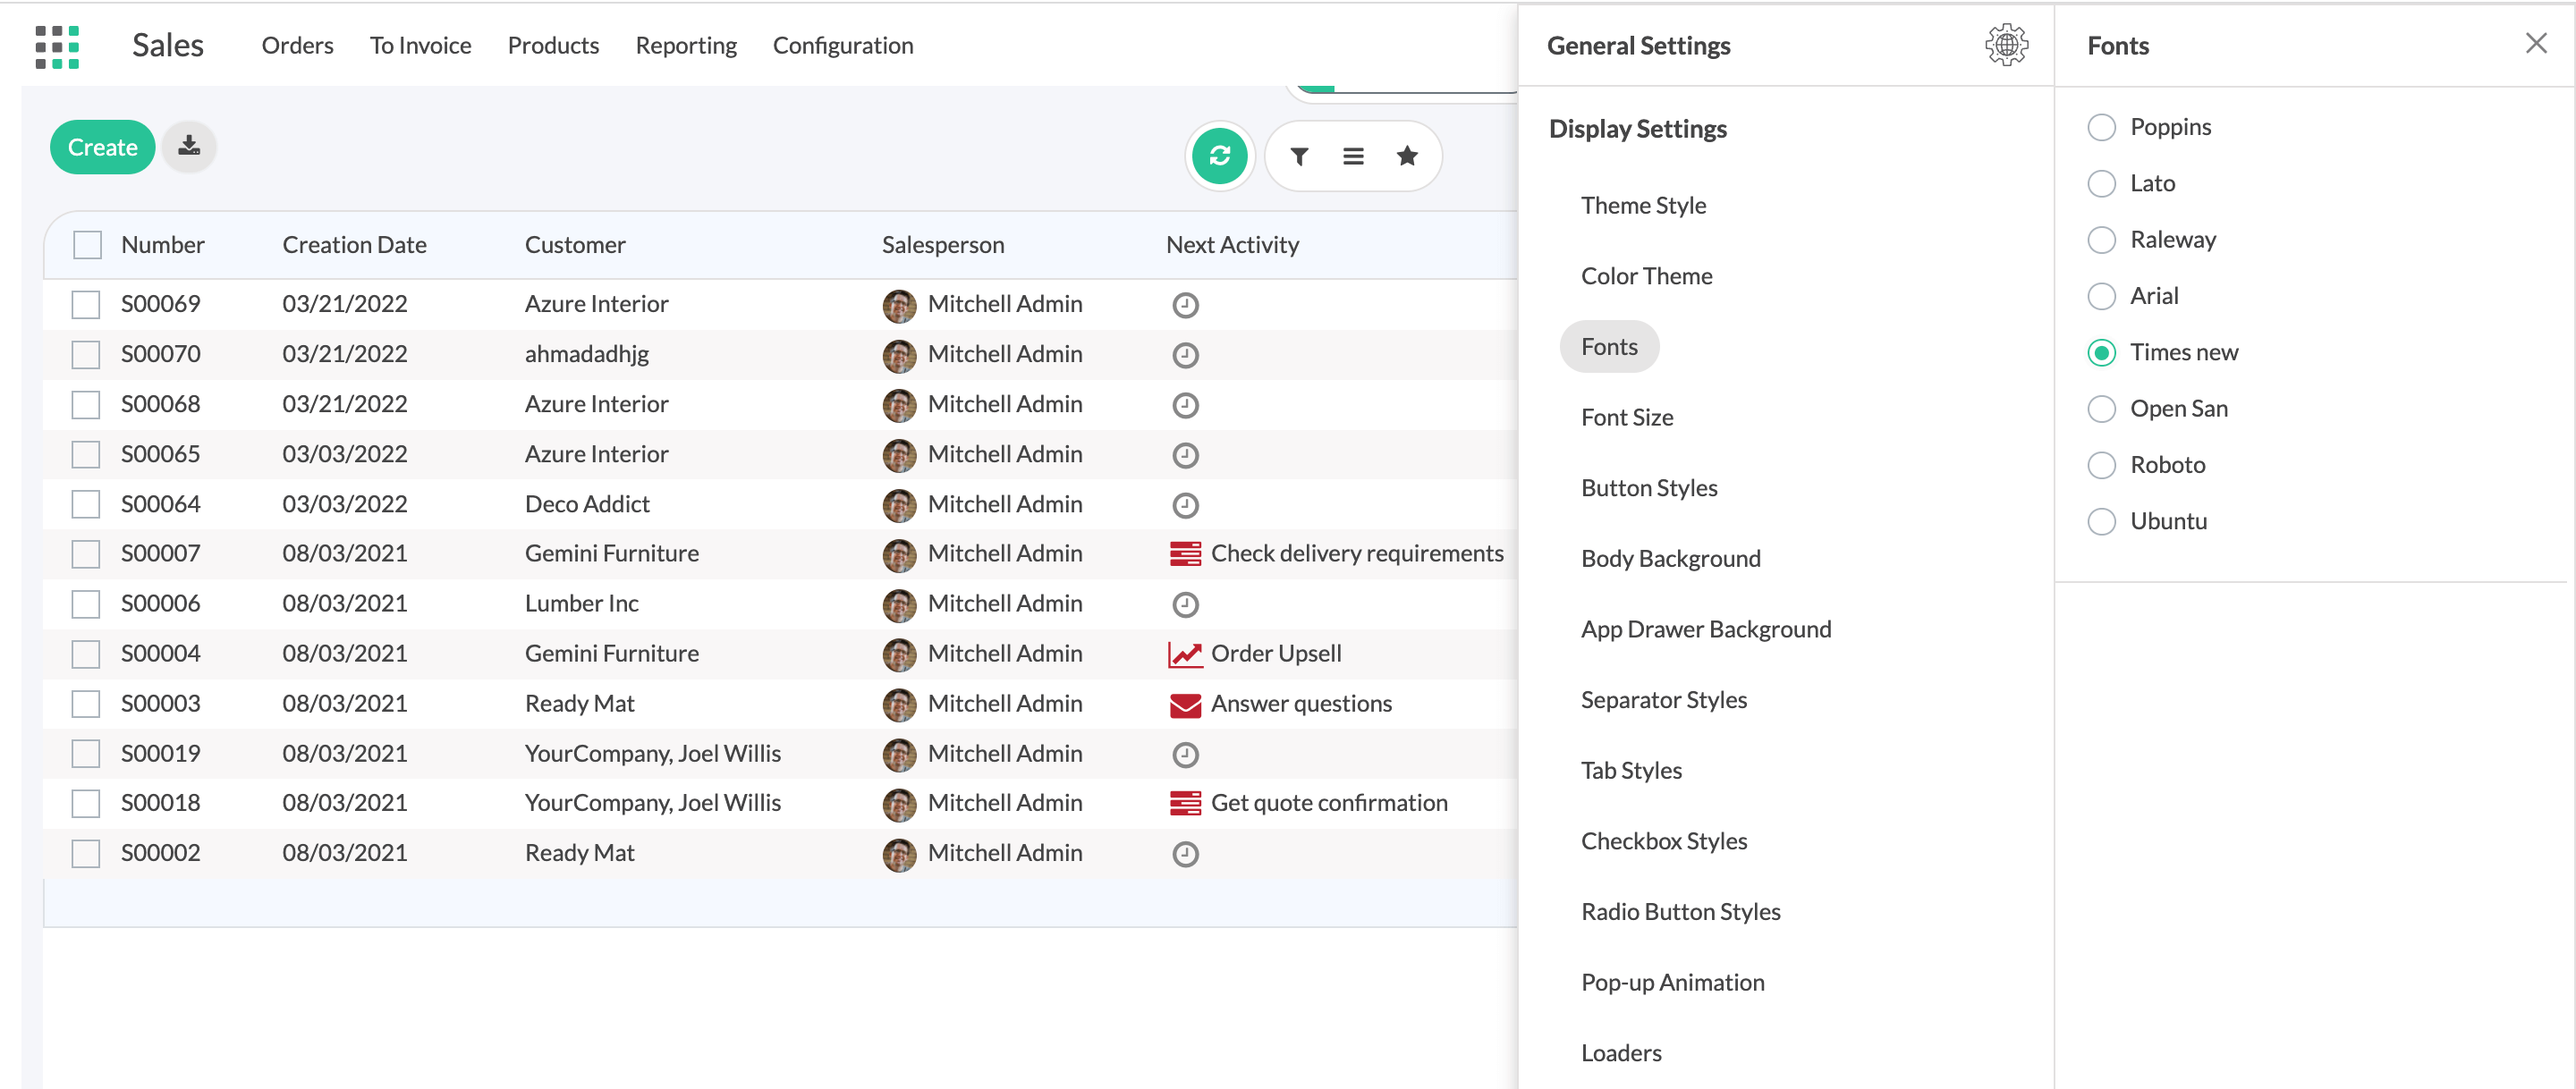Open the group-by lines icon

coord(1352,156)
